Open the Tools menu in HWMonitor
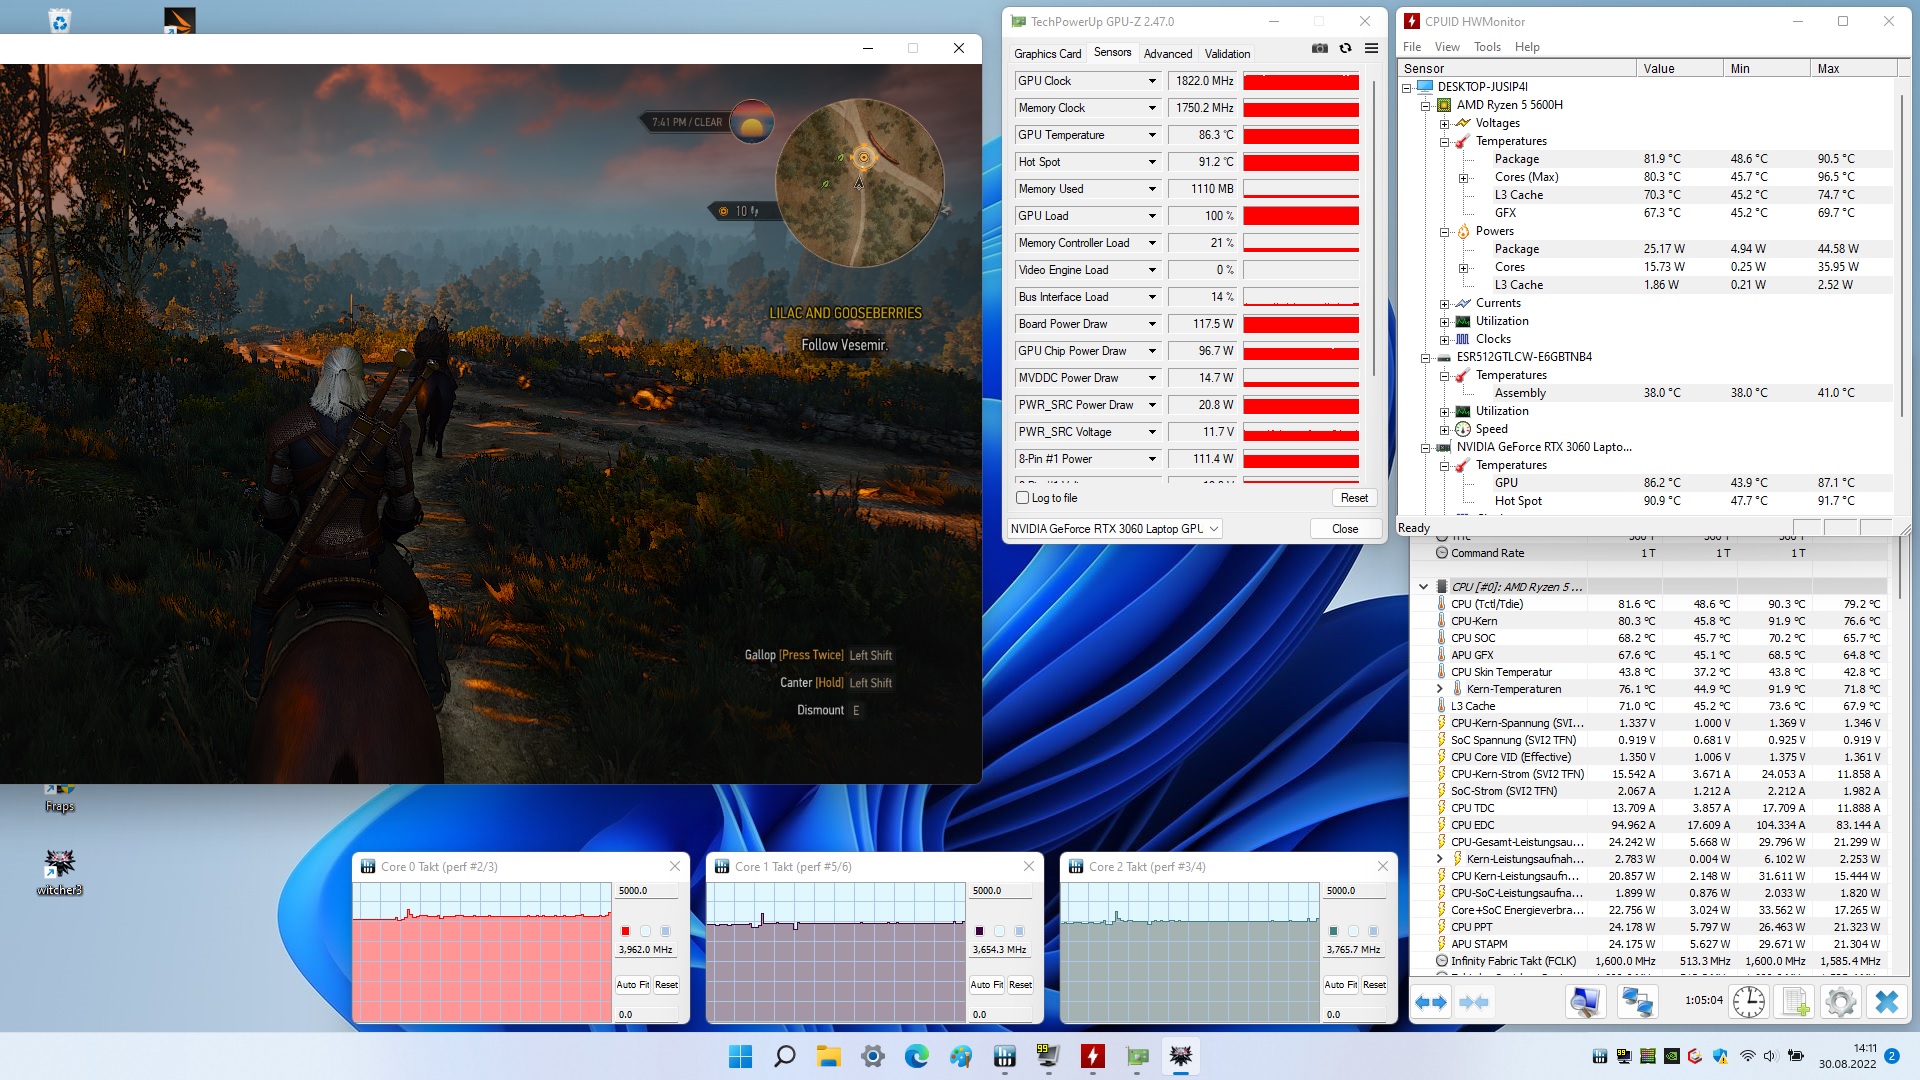Image resolution: width=1920 pixels, height=1080 pixels. click(1487, 47)
